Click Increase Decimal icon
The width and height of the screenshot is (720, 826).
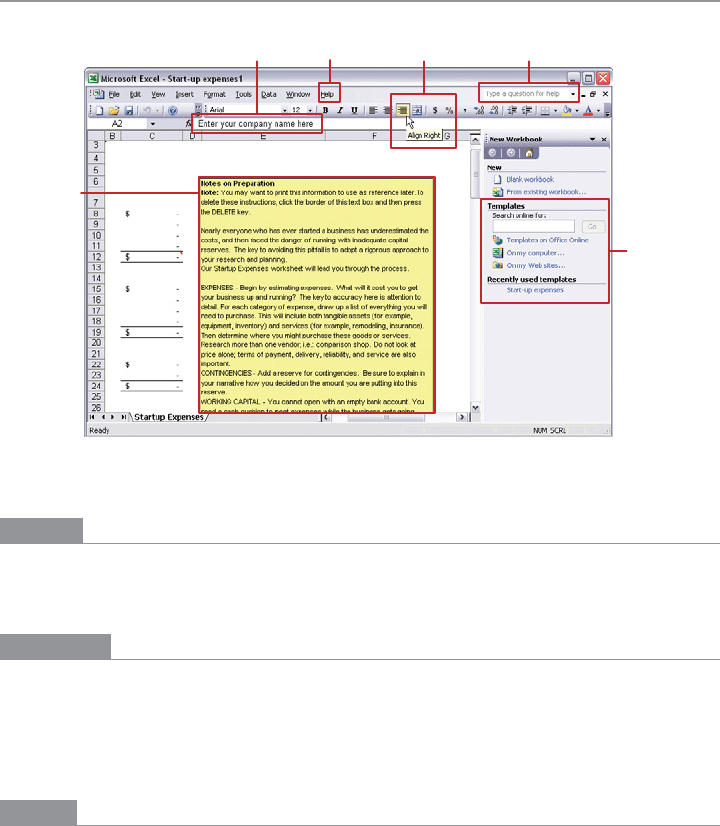479,110
